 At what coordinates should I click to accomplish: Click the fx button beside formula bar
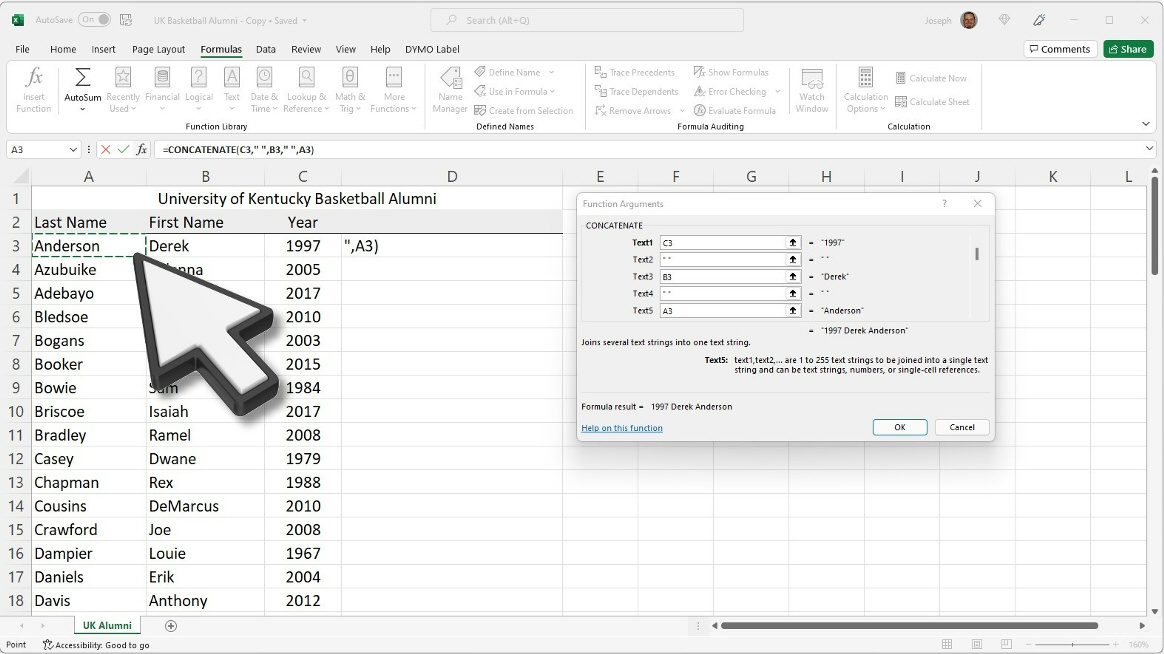pos(141,149)
